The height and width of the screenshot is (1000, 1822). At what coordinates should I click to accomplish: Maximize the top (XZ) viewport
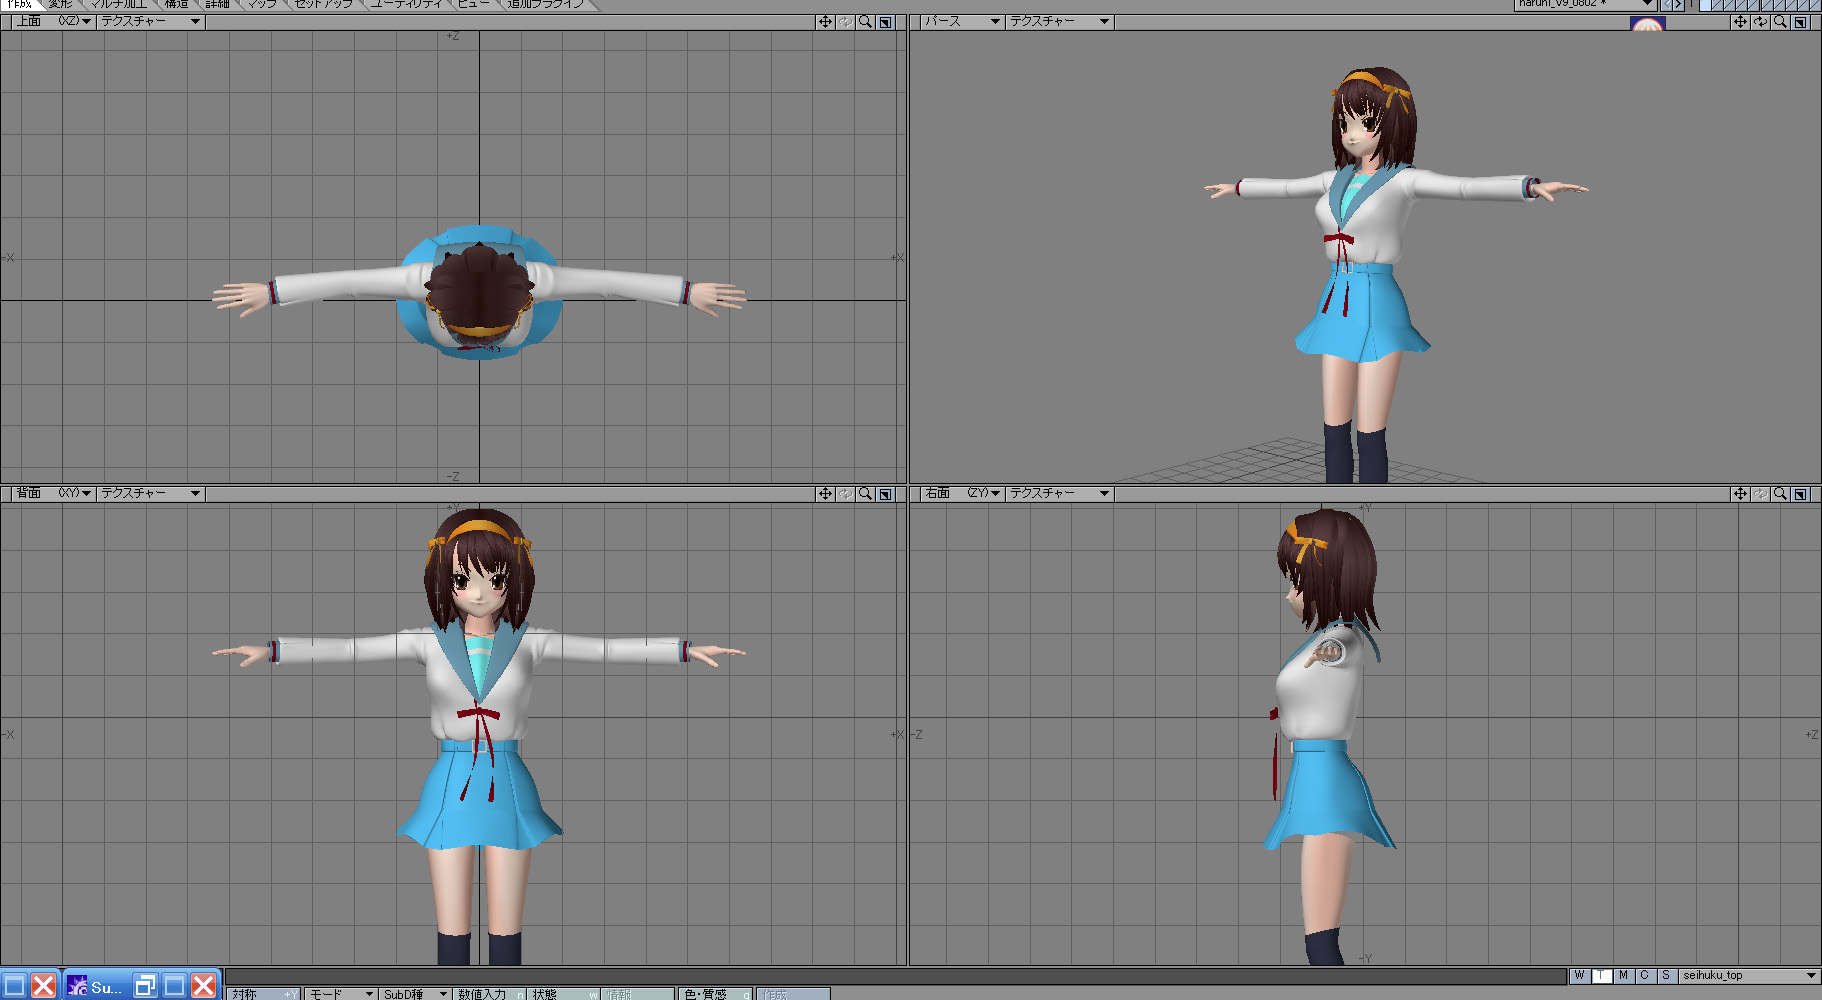885,22
